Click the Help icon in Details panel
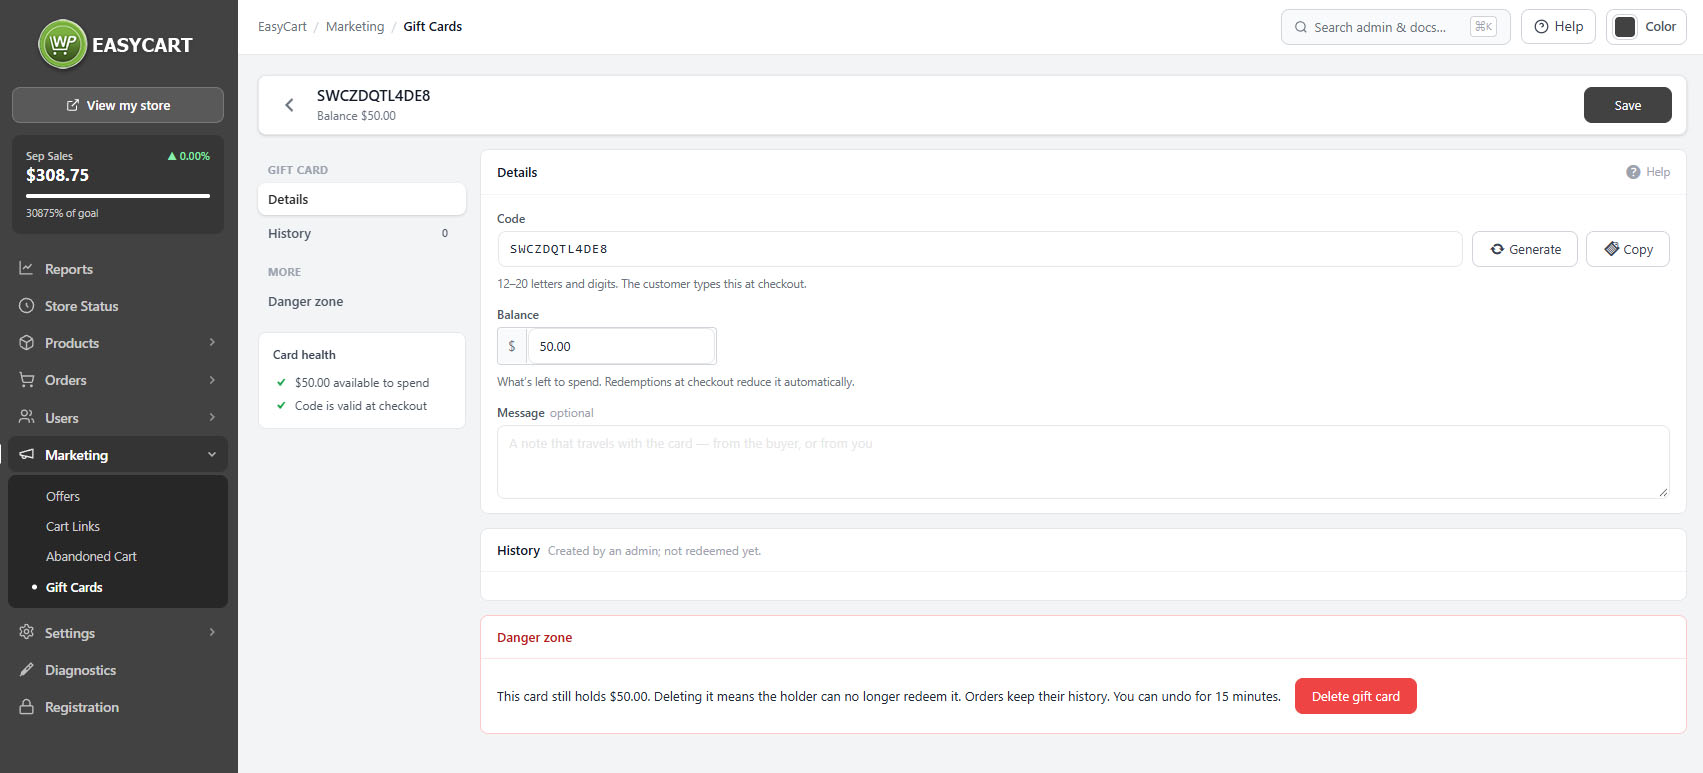Viewport: 1703px width, 773px height. [x=1633, y=172]
